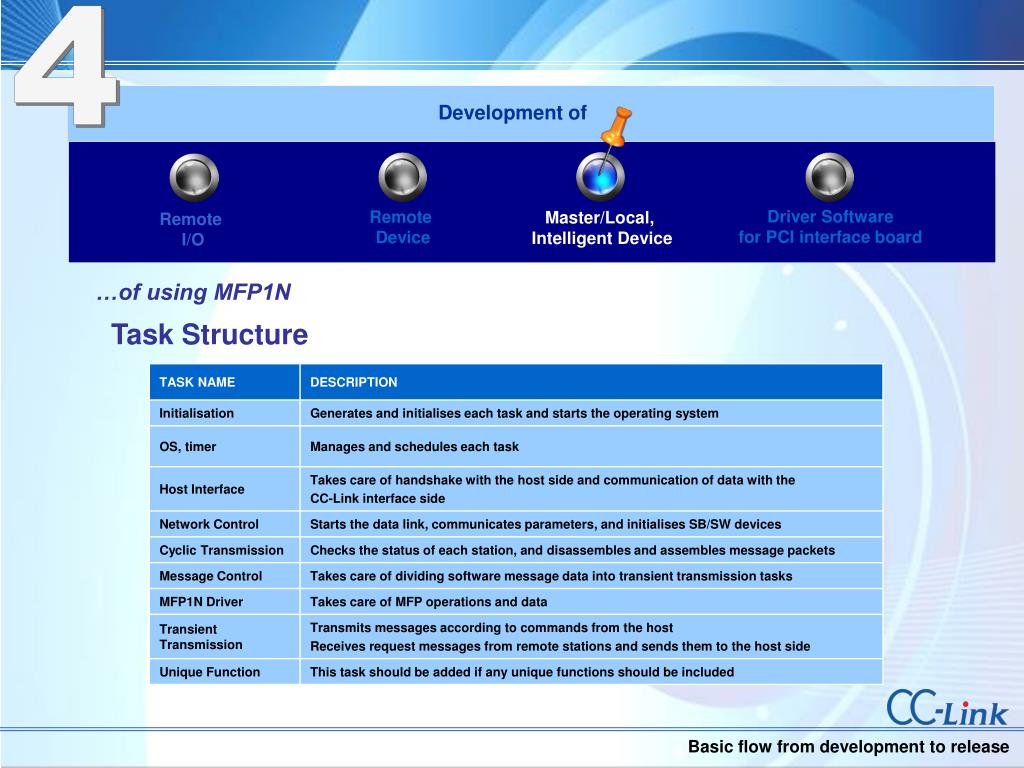
Task: Select the "Unique Function" task name cell
Action: point(225,672)
